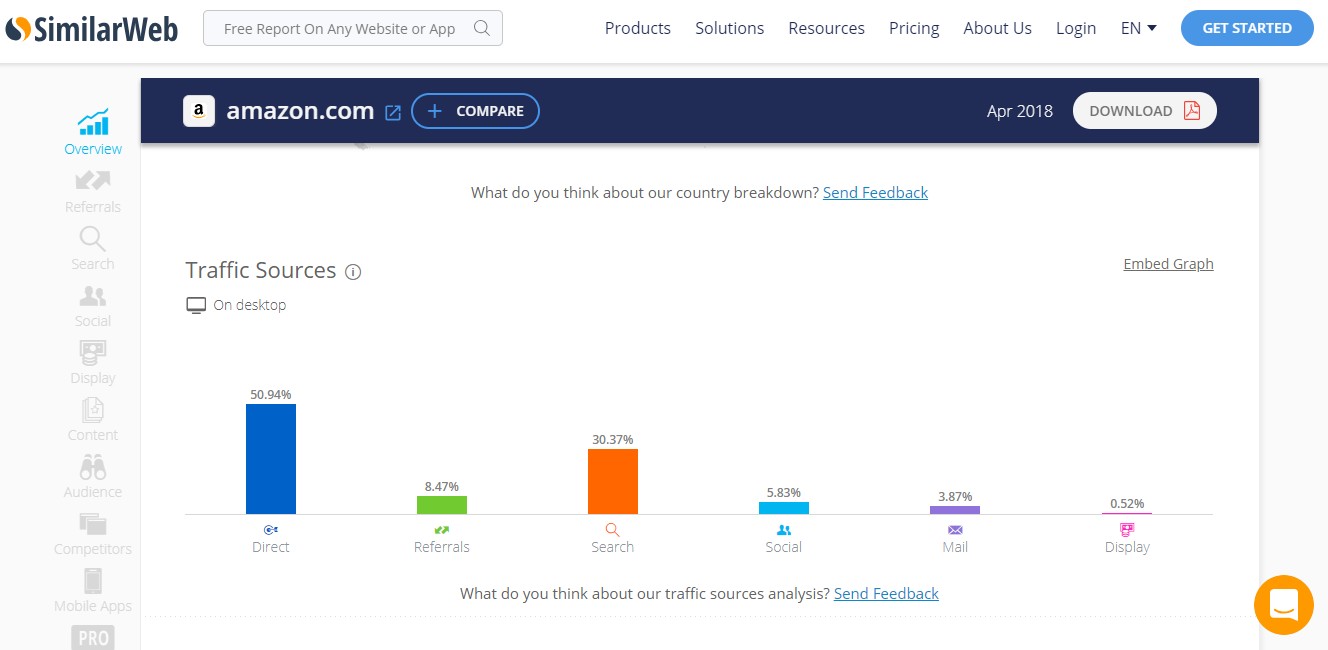Select the Competitors sidebar icon
Image resolution: width=1328 pixels, height=650 pixels.
click(93, 523)
